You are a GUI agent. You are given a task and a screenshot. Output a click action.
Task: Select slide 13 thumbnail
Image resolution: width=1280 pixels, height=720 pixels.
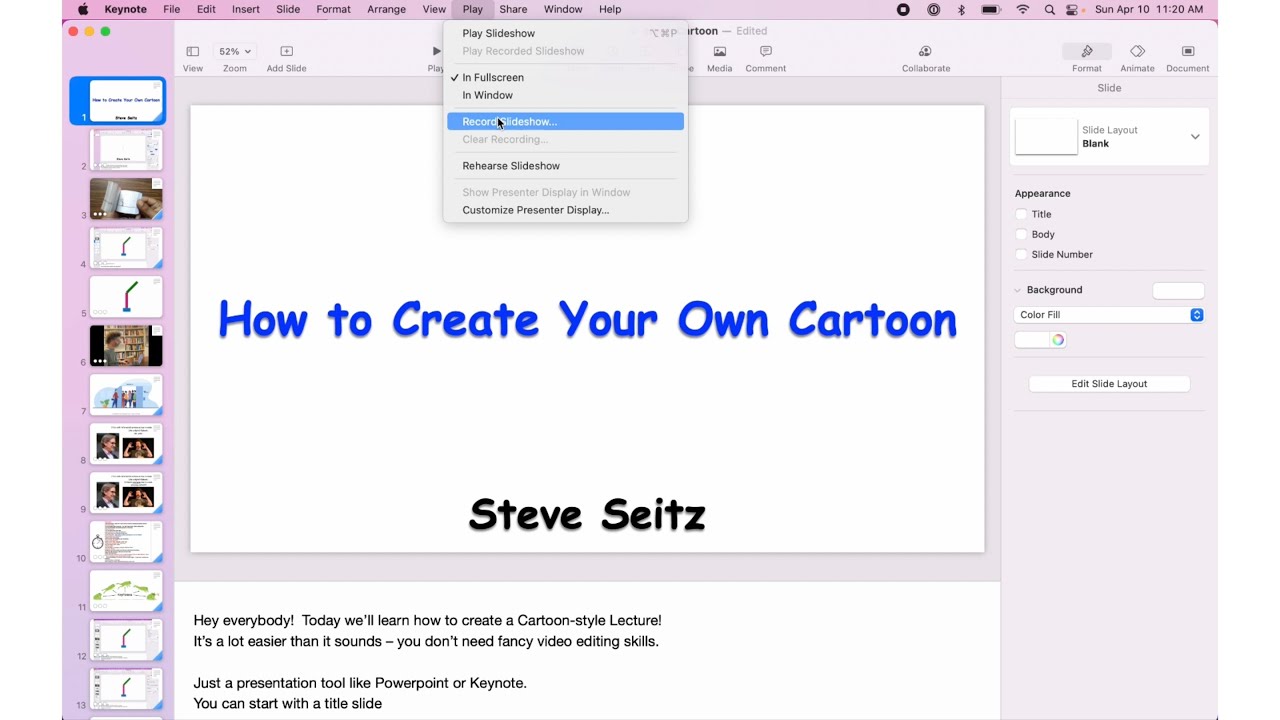pyautogui.click(x=126, y=689)
